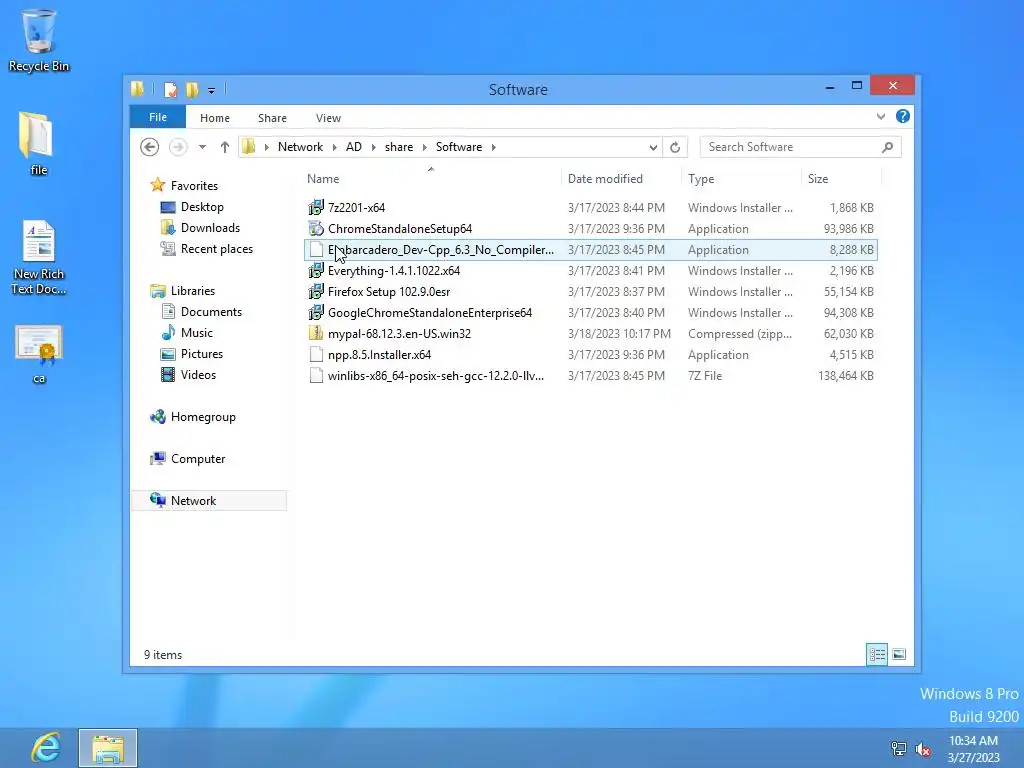Image resolution: width=1024 pixels, height=768 pixels.
Task: Click the Properties quick access toolbar icon
Action: pyautogui.click(x=170, y=89)
